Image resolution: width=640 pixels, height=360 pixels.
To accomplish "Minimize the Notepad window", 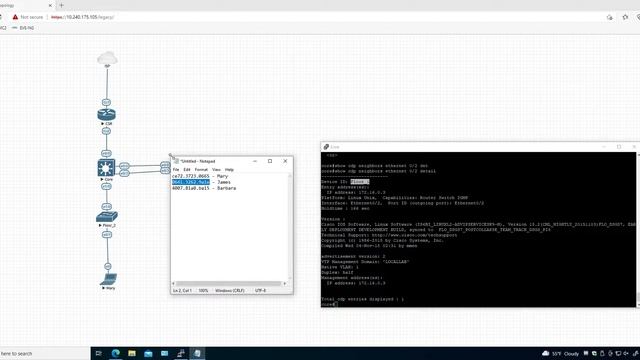I will 255,161.
